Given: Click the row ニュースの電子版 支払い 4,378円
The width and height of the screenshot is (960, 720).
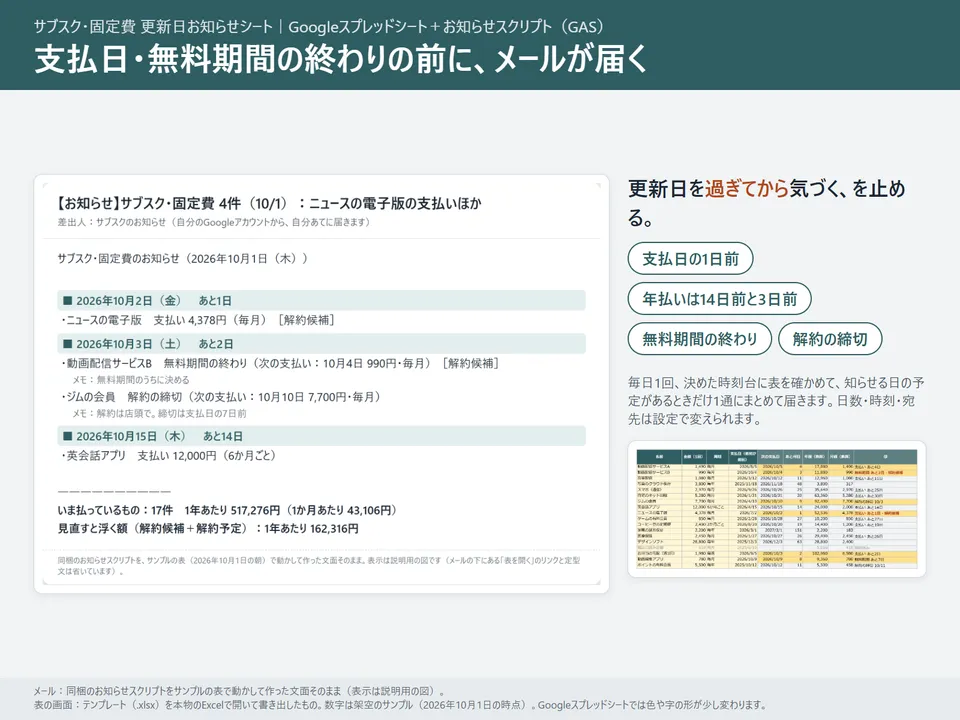Looking at the screenshot, I should coord(197,320).
